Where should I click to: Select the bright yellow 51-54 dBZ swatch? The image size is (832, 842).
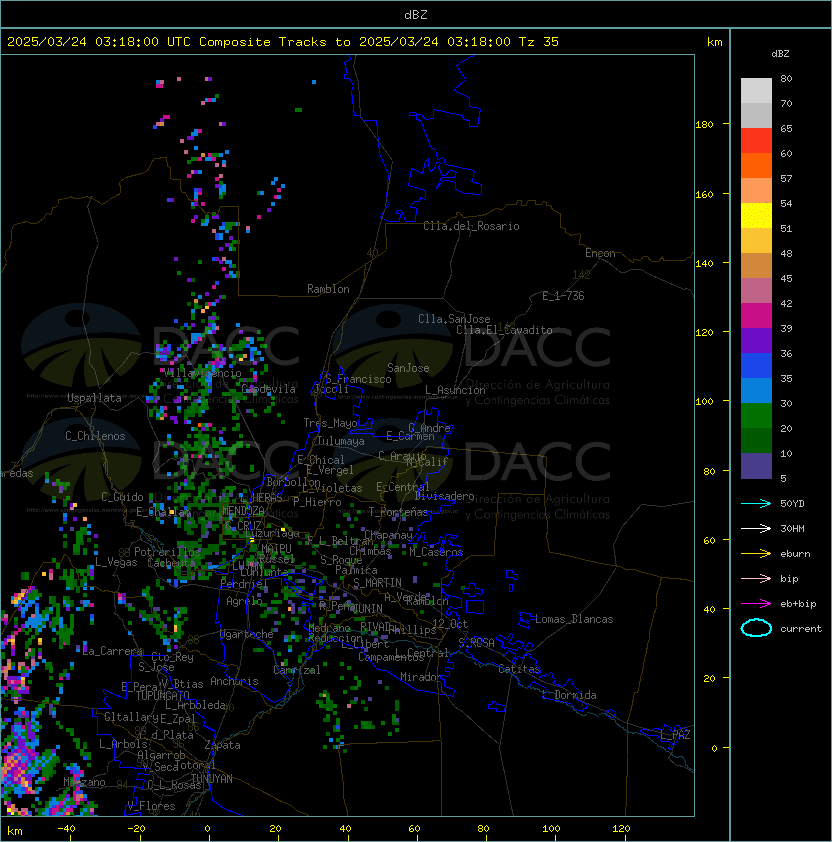(756, 216)
